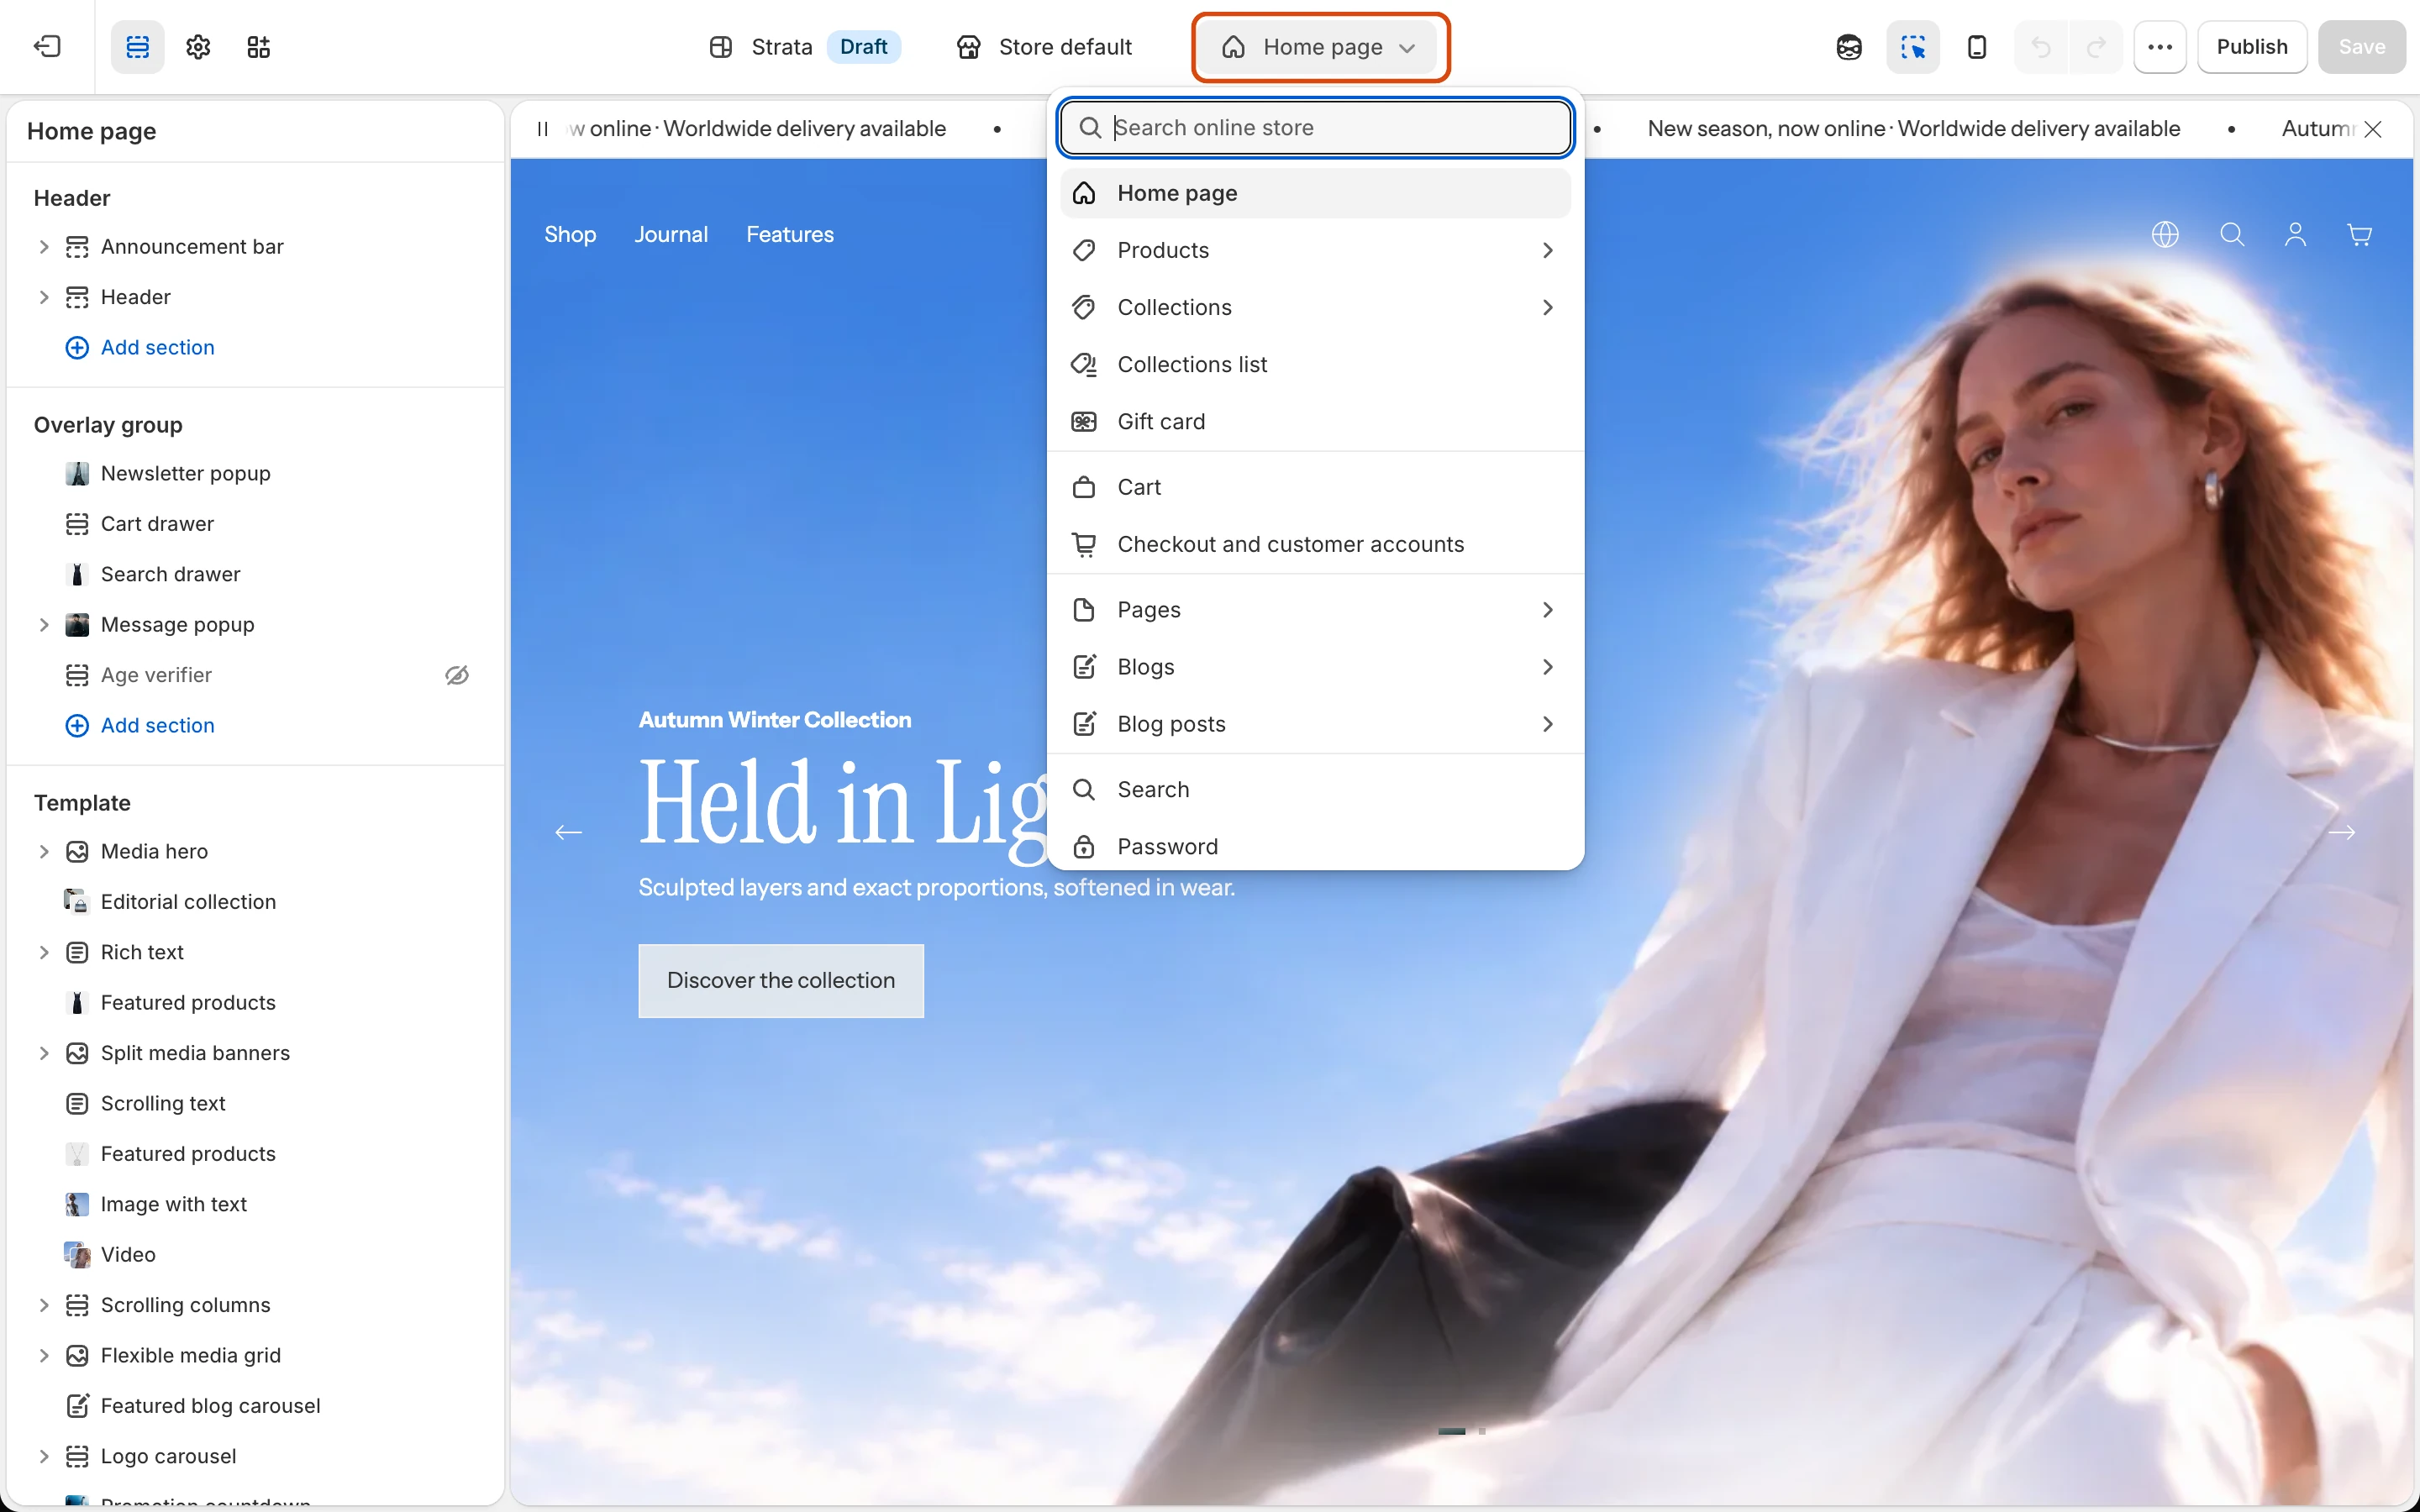This screenshot has height=1512, width=2420.
Task: Open Checkout and customer accounts
Action: coord(1316,544)
